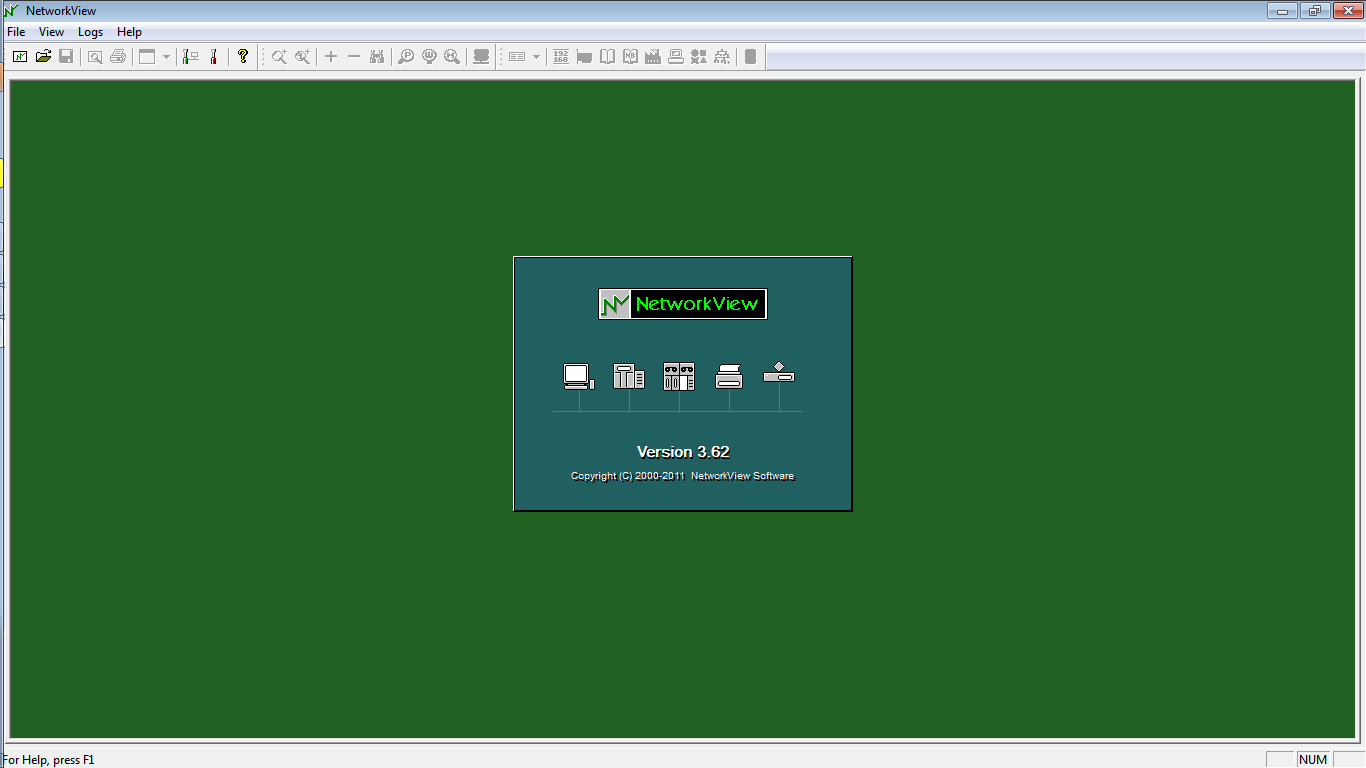Click the NB book icon

[x=630, y=57]
